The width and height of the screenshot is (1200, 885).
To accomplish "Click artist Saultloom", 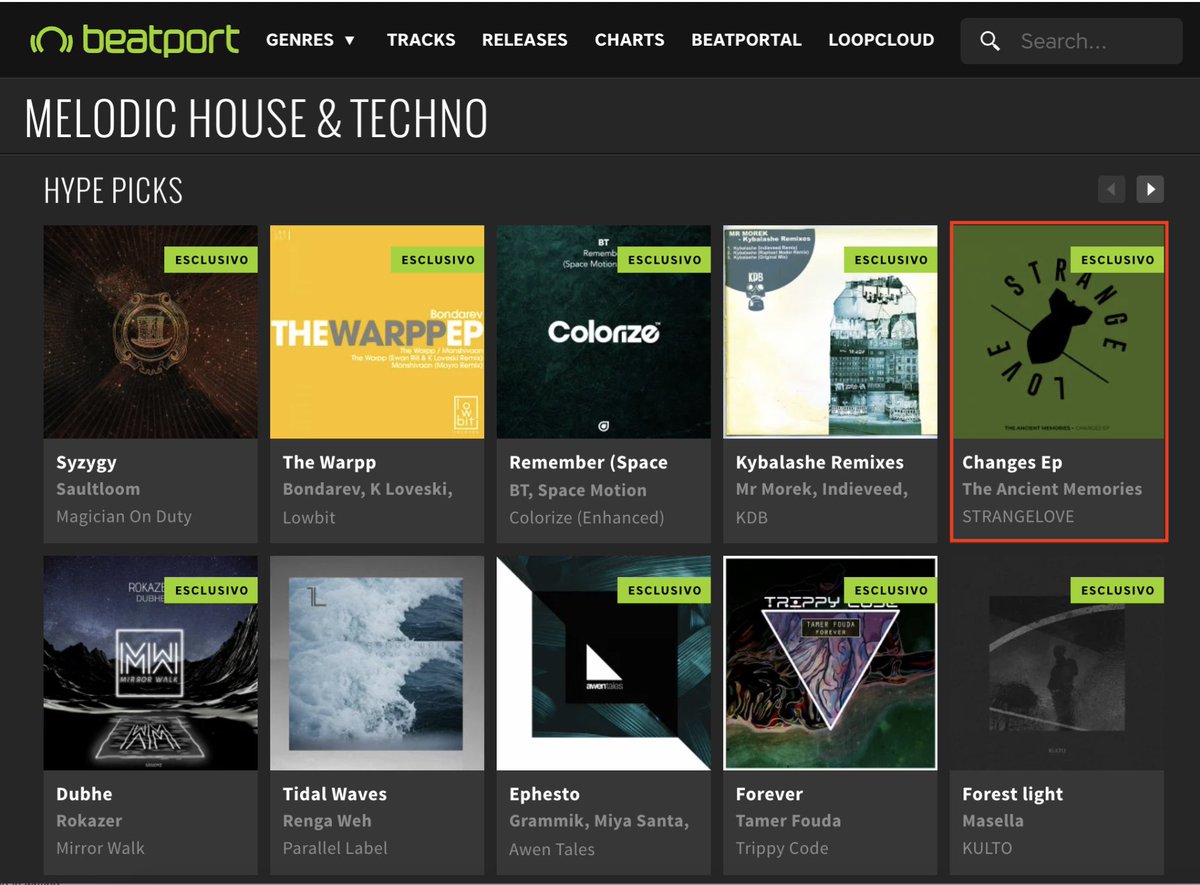I will 98,489.
